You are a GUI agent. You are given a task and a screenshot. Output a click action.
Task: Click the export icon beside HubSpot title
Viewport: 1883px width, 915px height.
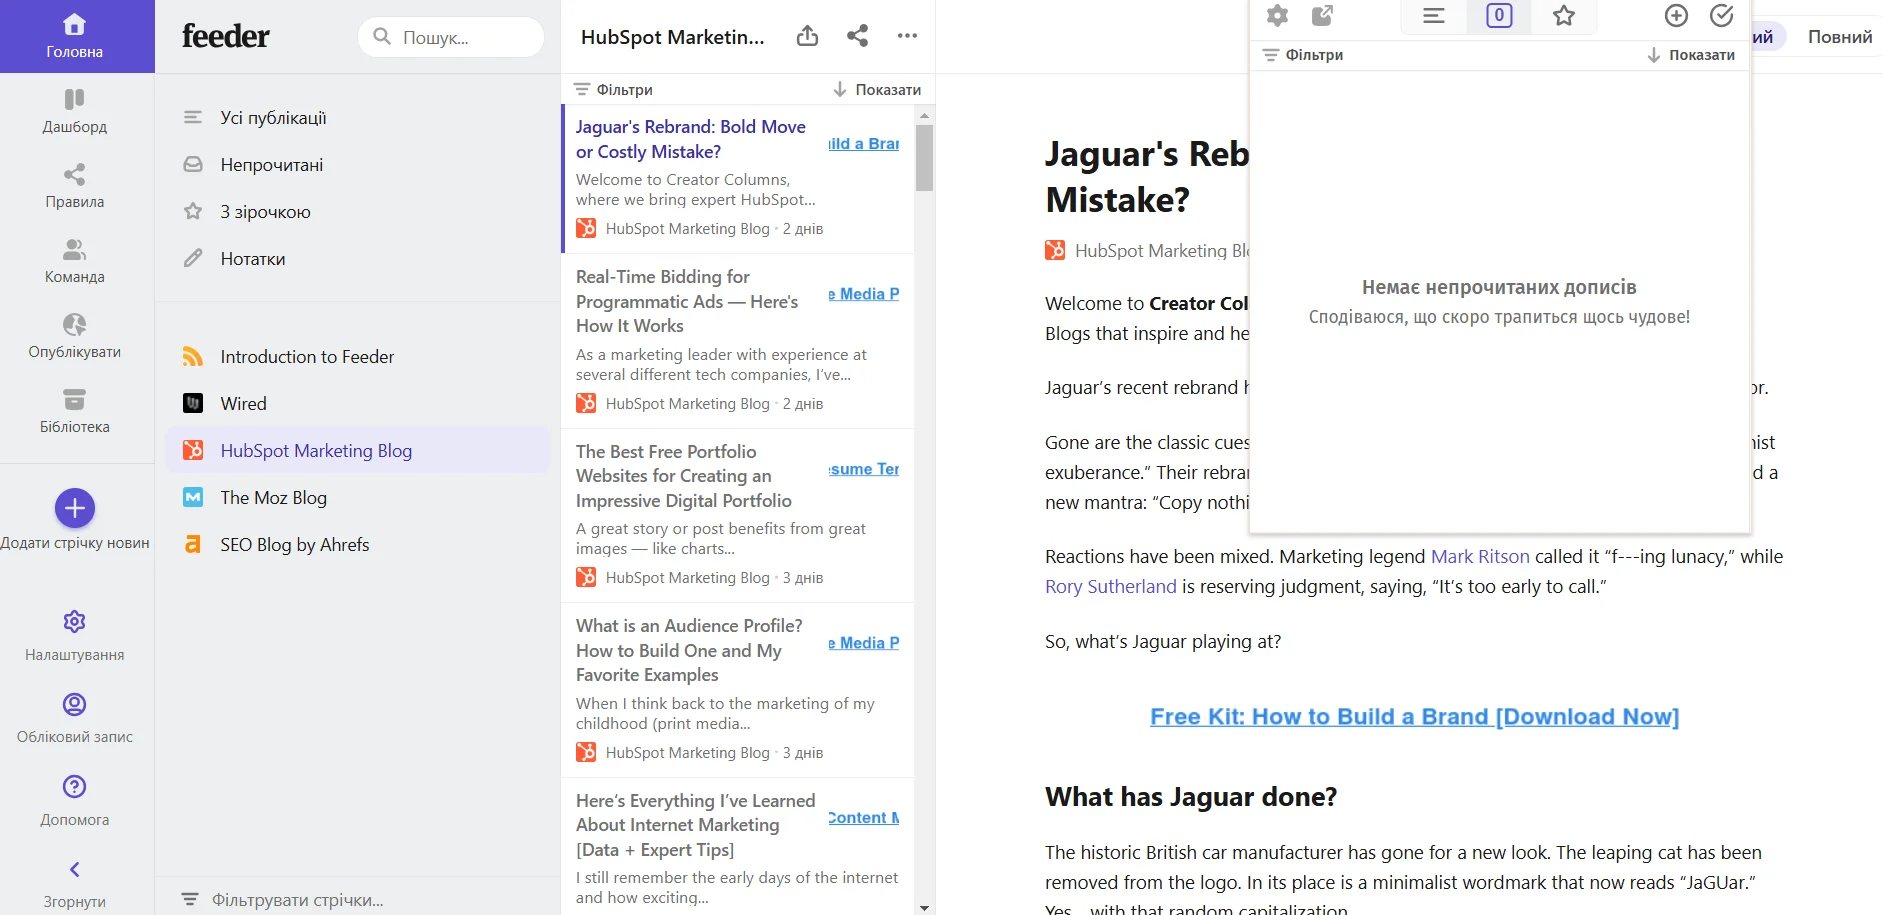[807, 36]
